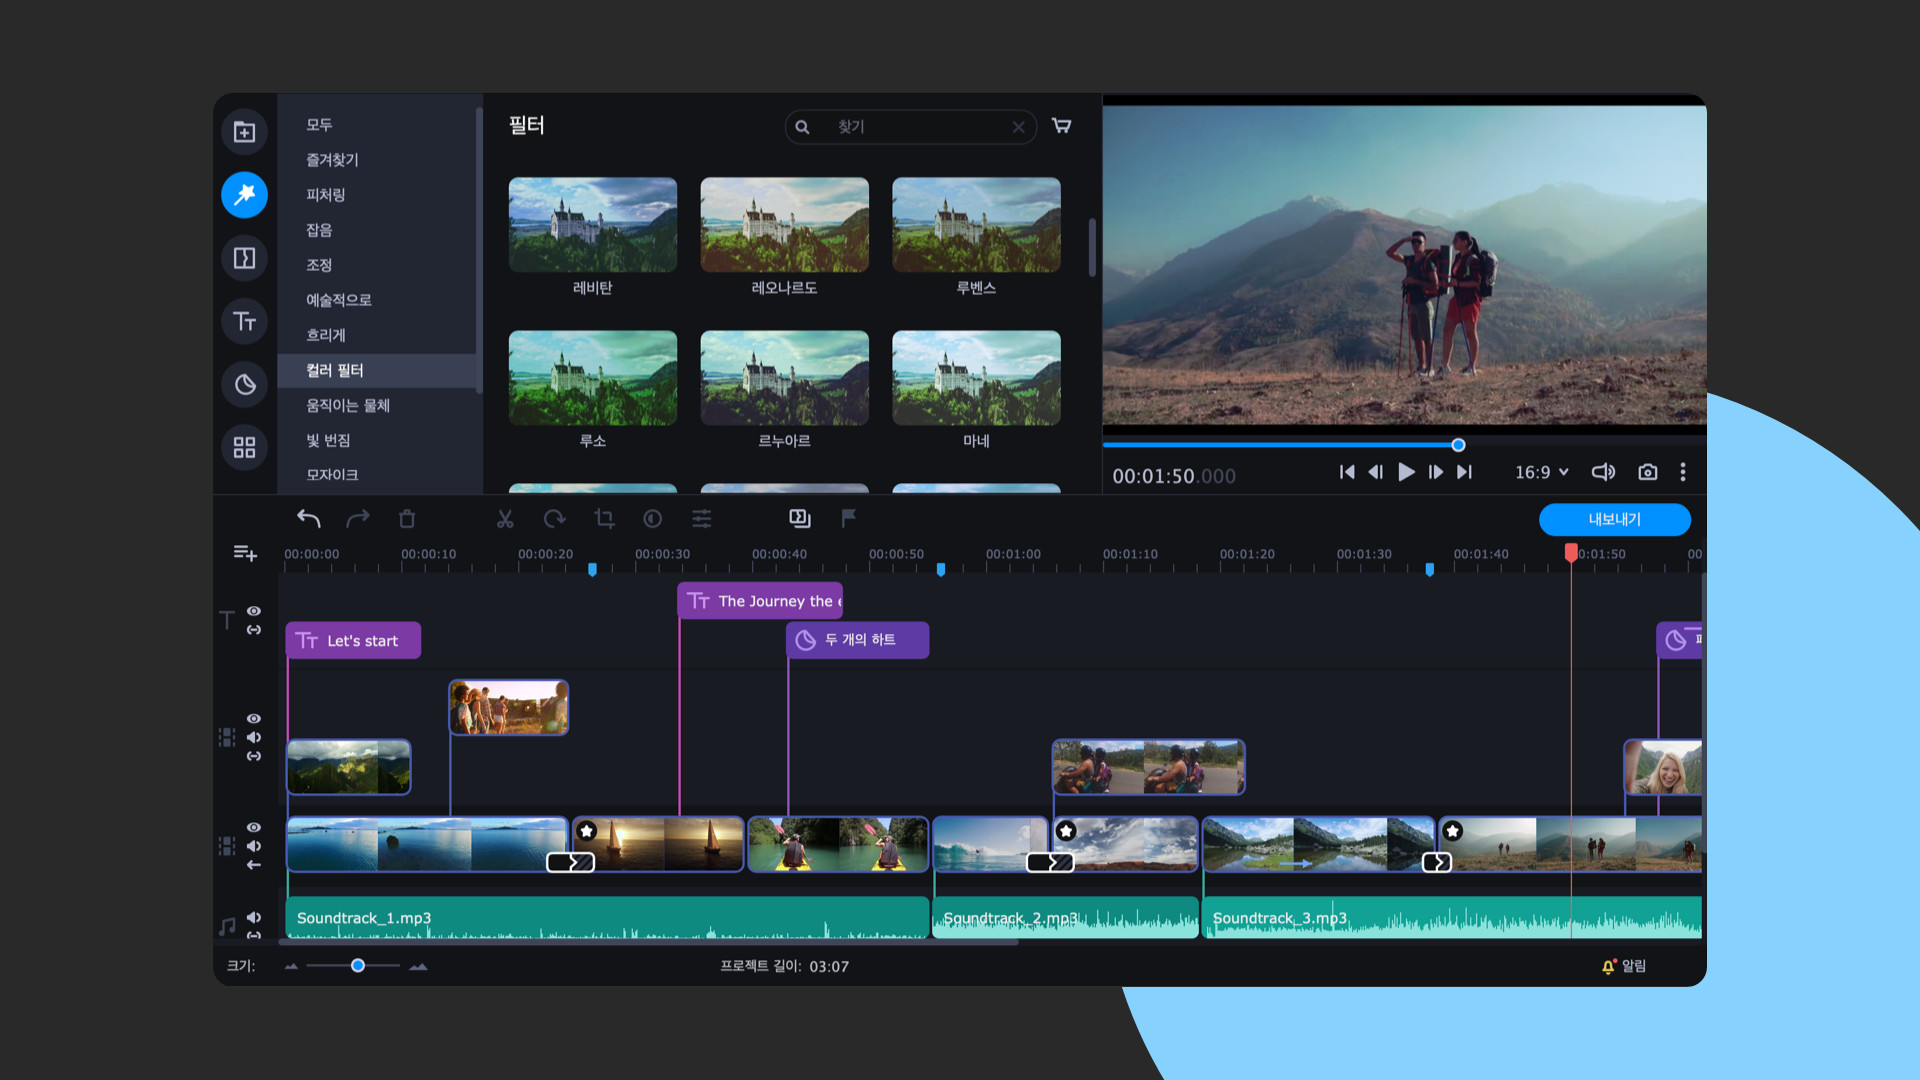Toggle visibility of main video track

pos(254,827)
